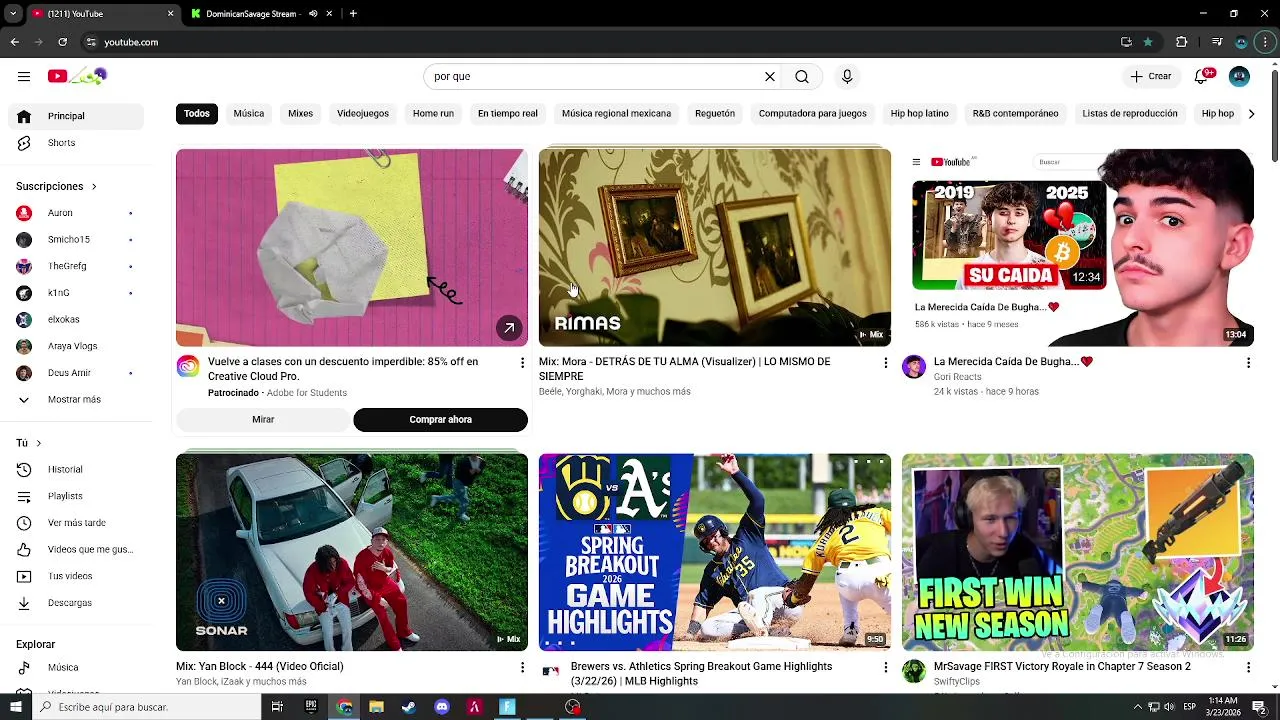Run search with the magnifier button

802,76
